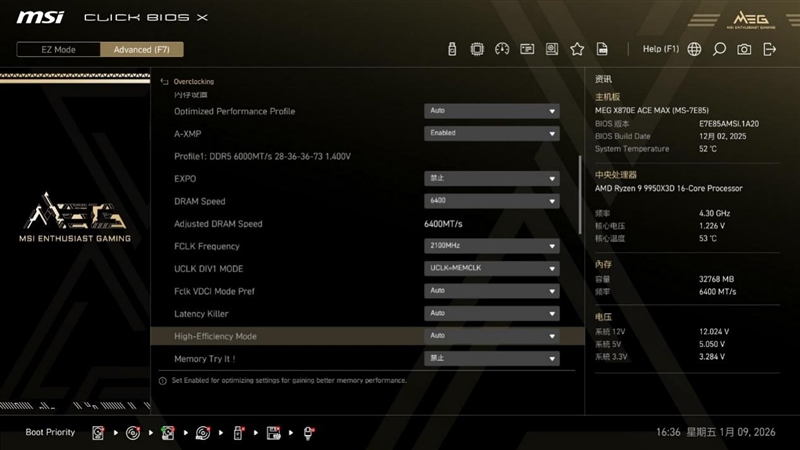
Task: Click the MEG logo at top right
Action: click(751, 20)
